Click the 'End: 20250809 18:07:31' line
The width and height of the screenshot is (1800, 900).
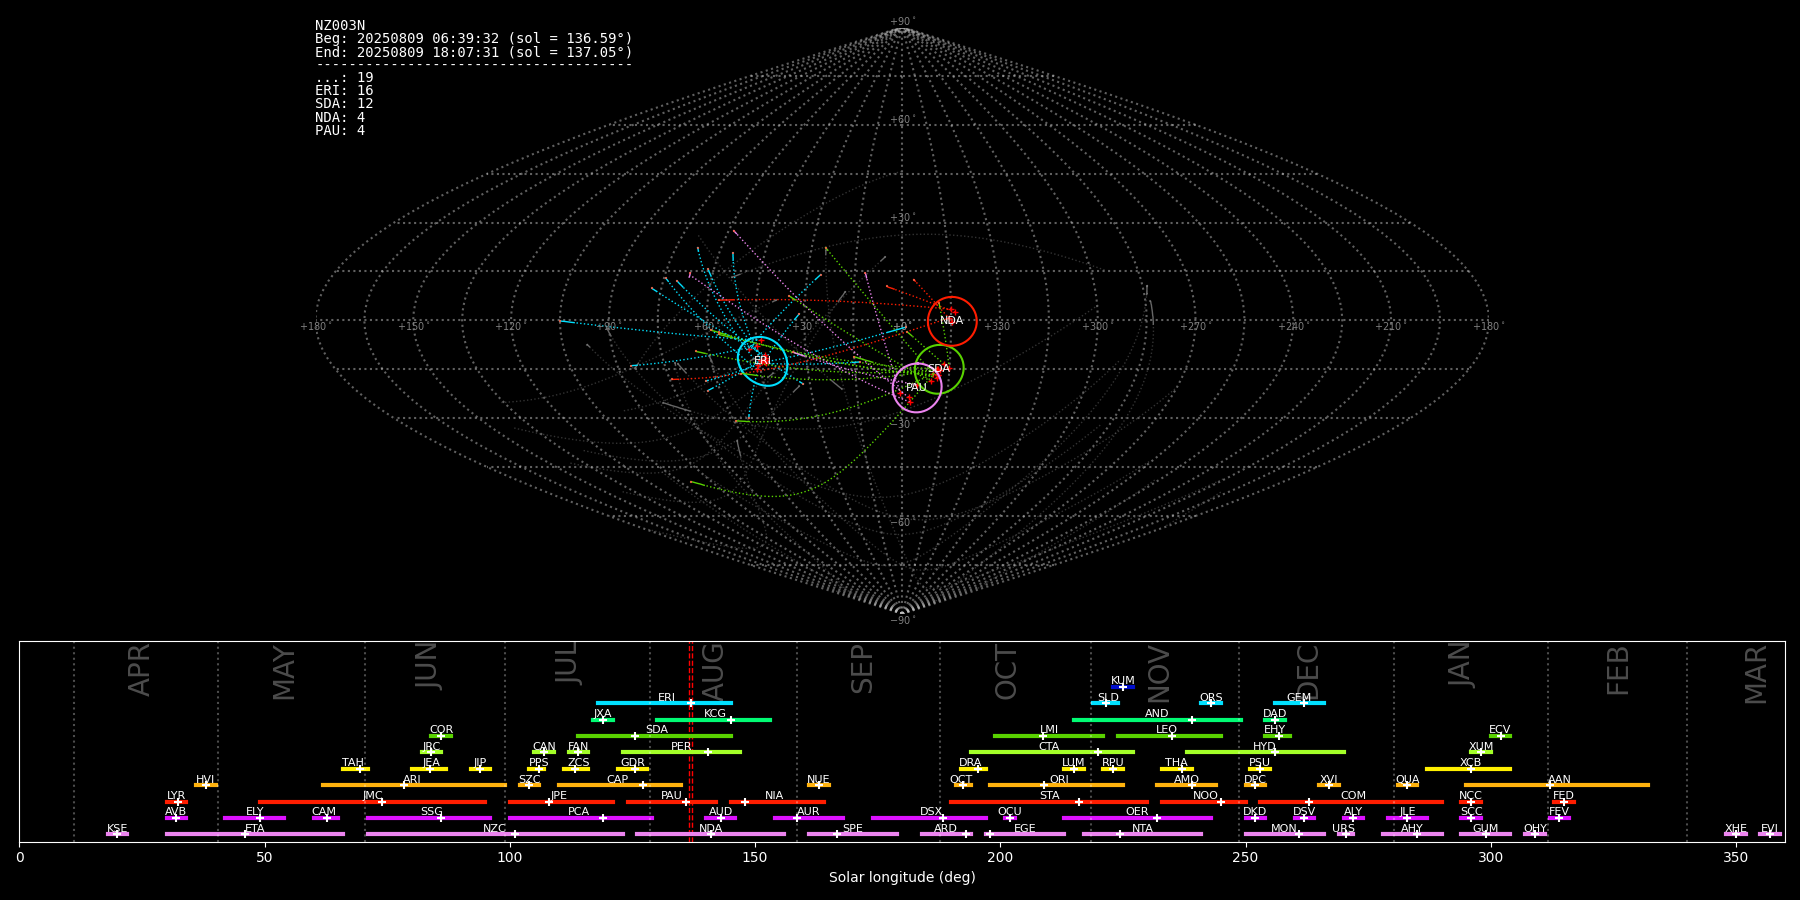tap(474, 52)
